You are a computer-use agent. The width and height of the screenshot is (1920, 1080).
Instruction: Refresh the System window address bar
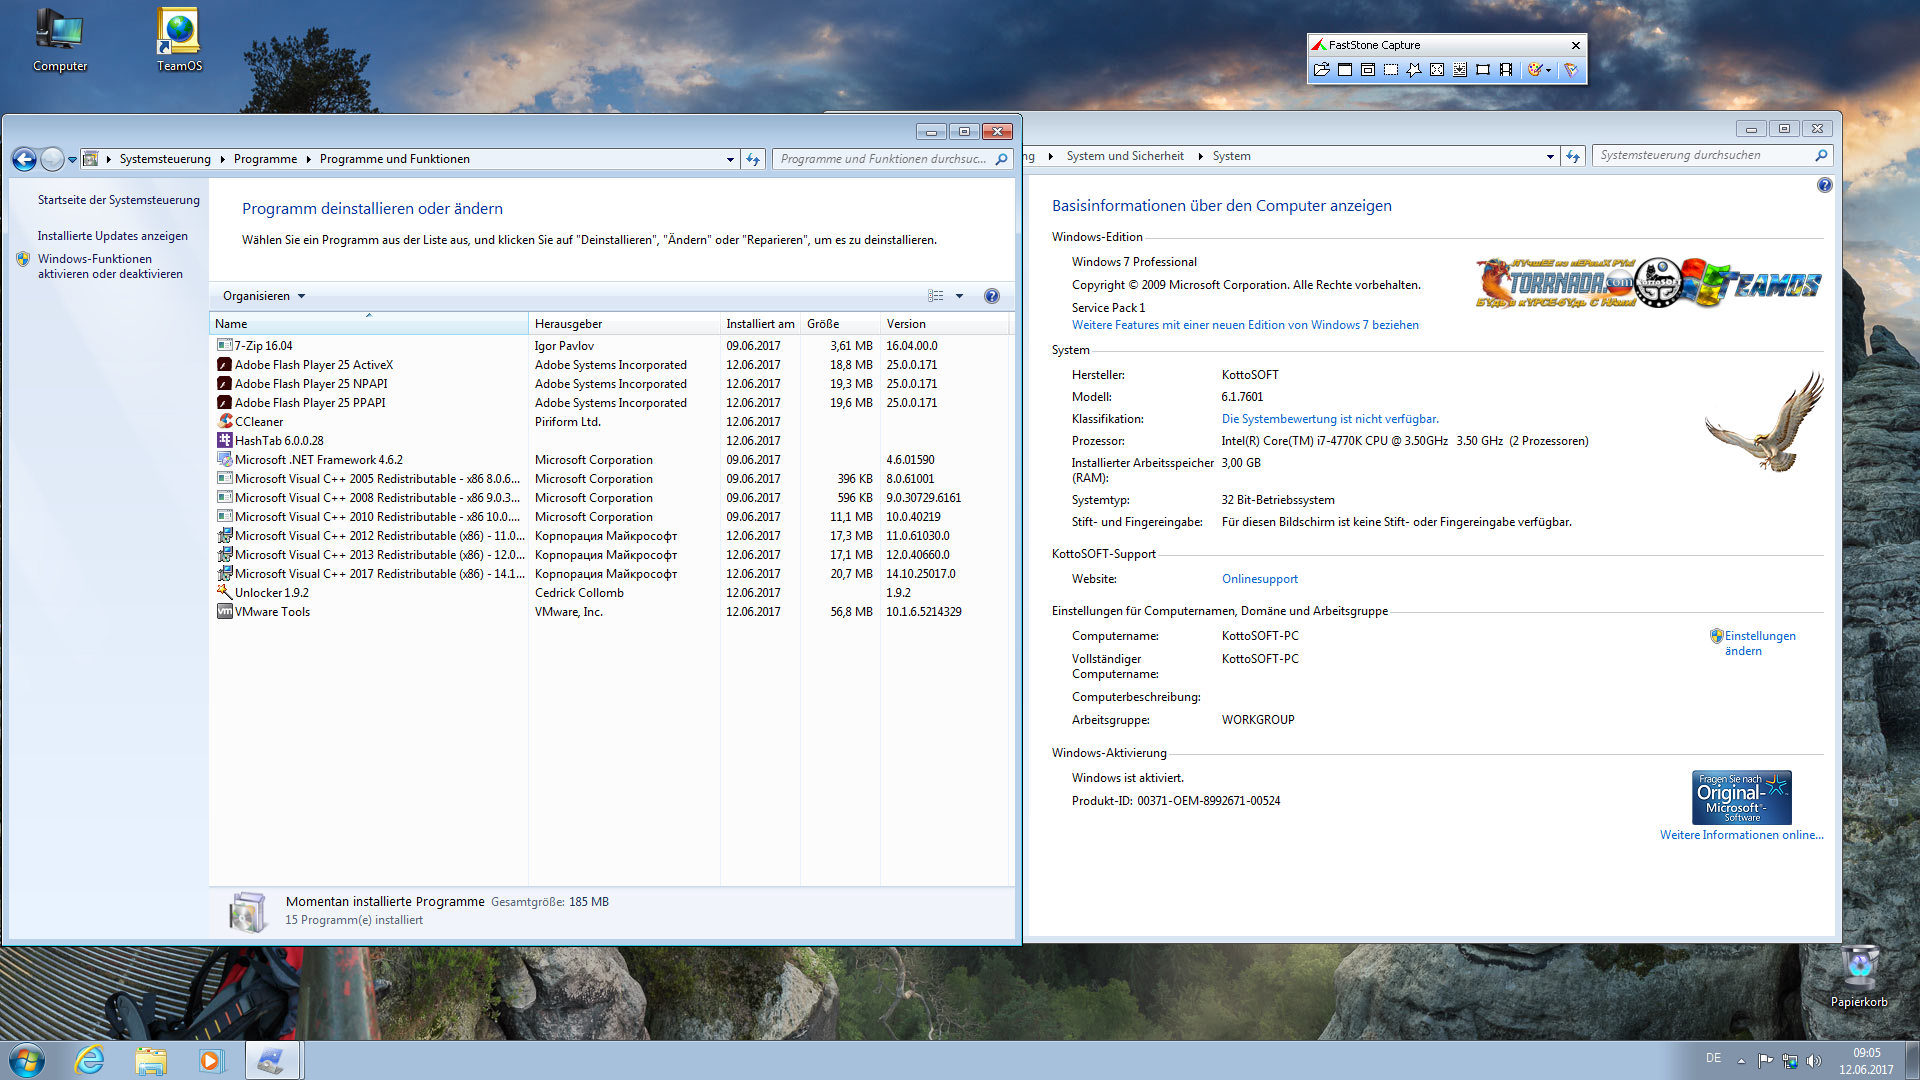point(1573,156)
